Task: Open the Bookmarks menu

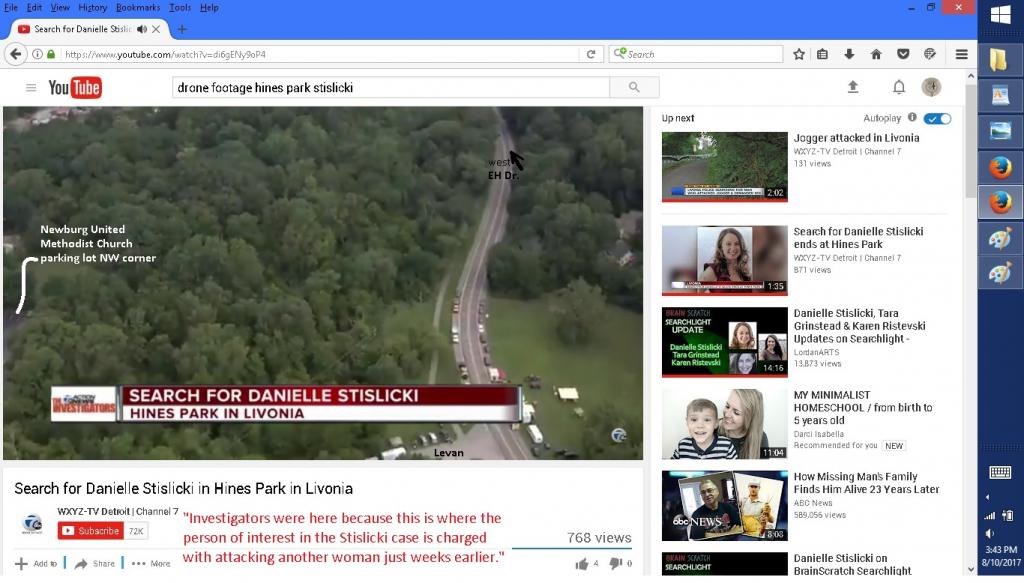Action: point(137,7)
